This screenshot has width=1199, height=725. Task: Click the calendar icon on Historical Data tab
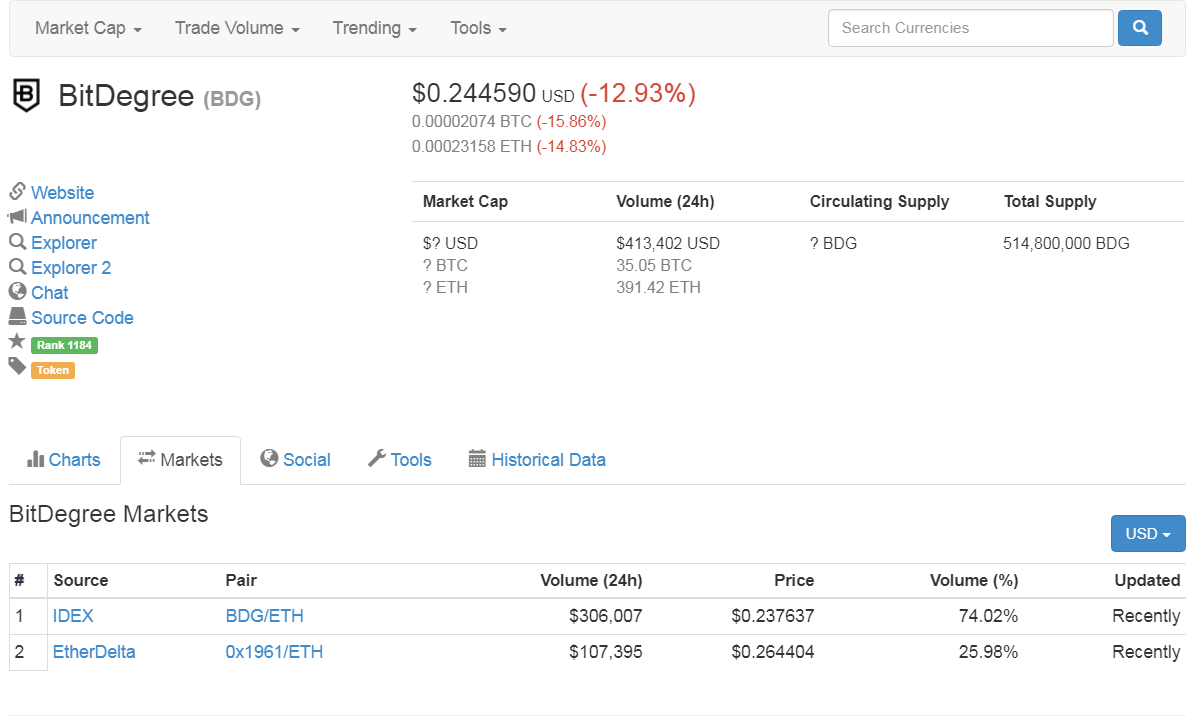point(477,459)
